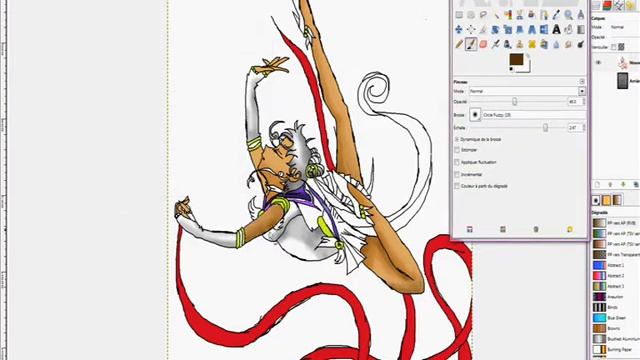Select the Blur/Sharpen drop tool
Screen dimensions: 640x360
coord(556,44)
